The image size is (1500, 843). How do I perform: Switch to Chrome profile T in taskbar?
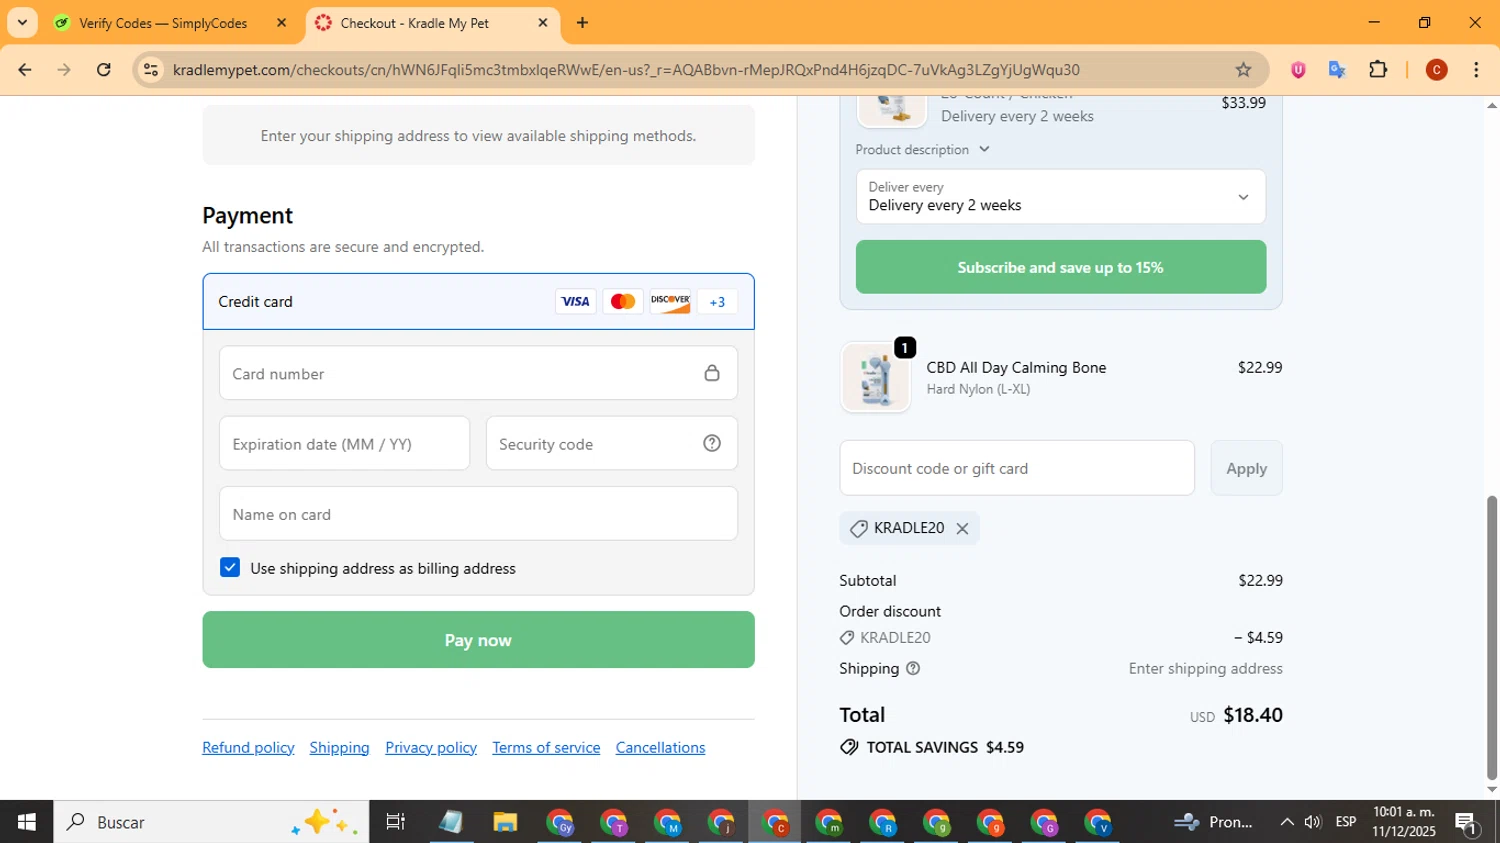(614, 823)
